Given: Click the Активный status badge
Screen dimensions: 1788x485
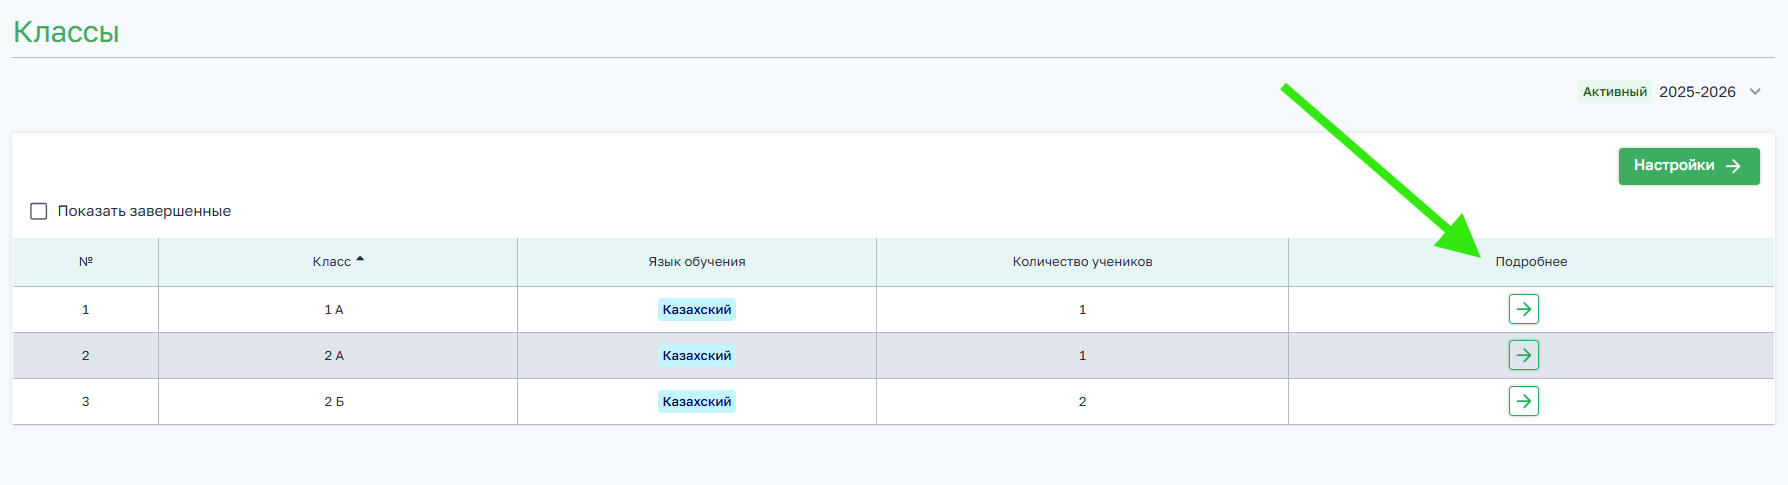Looking at the screenshot, I should (x=1614, y=92).
